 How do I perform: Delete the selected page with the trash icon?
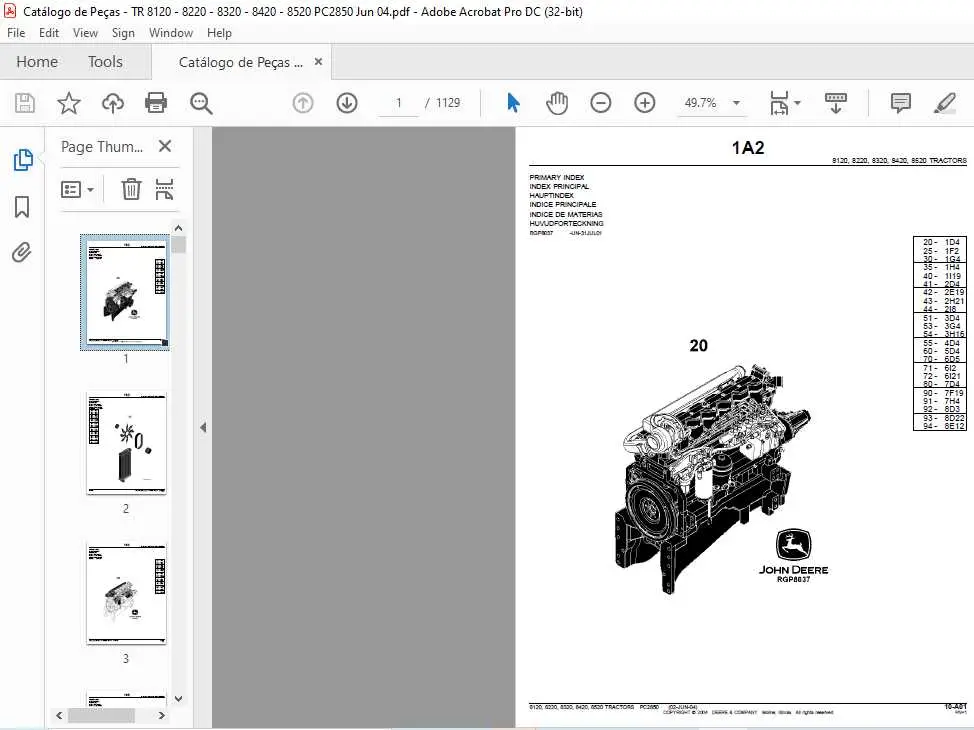point(131,189)
